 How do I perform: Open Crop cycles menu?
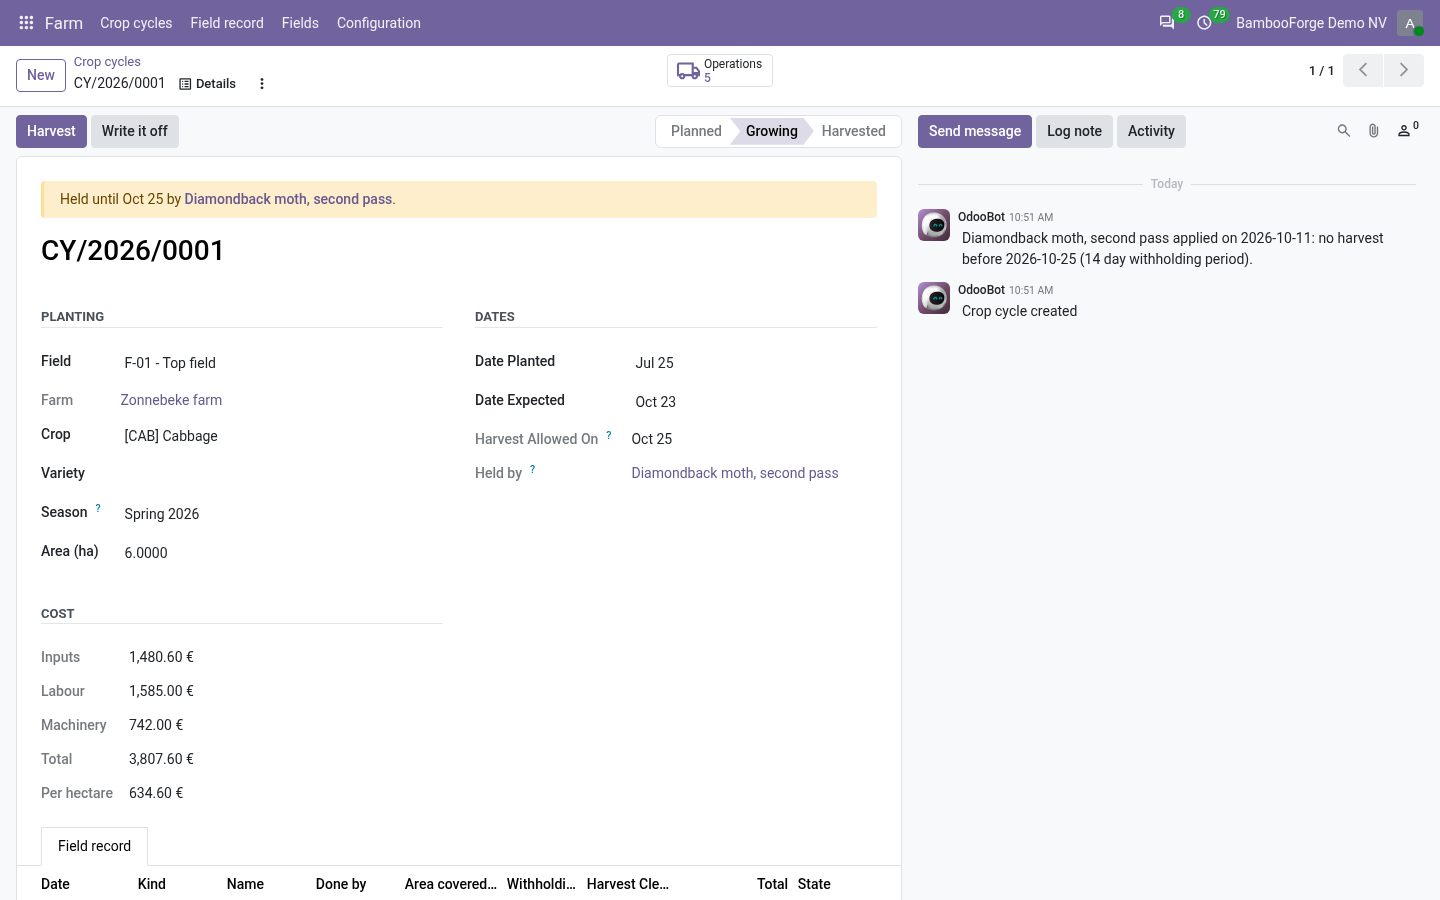click(136, 22)
